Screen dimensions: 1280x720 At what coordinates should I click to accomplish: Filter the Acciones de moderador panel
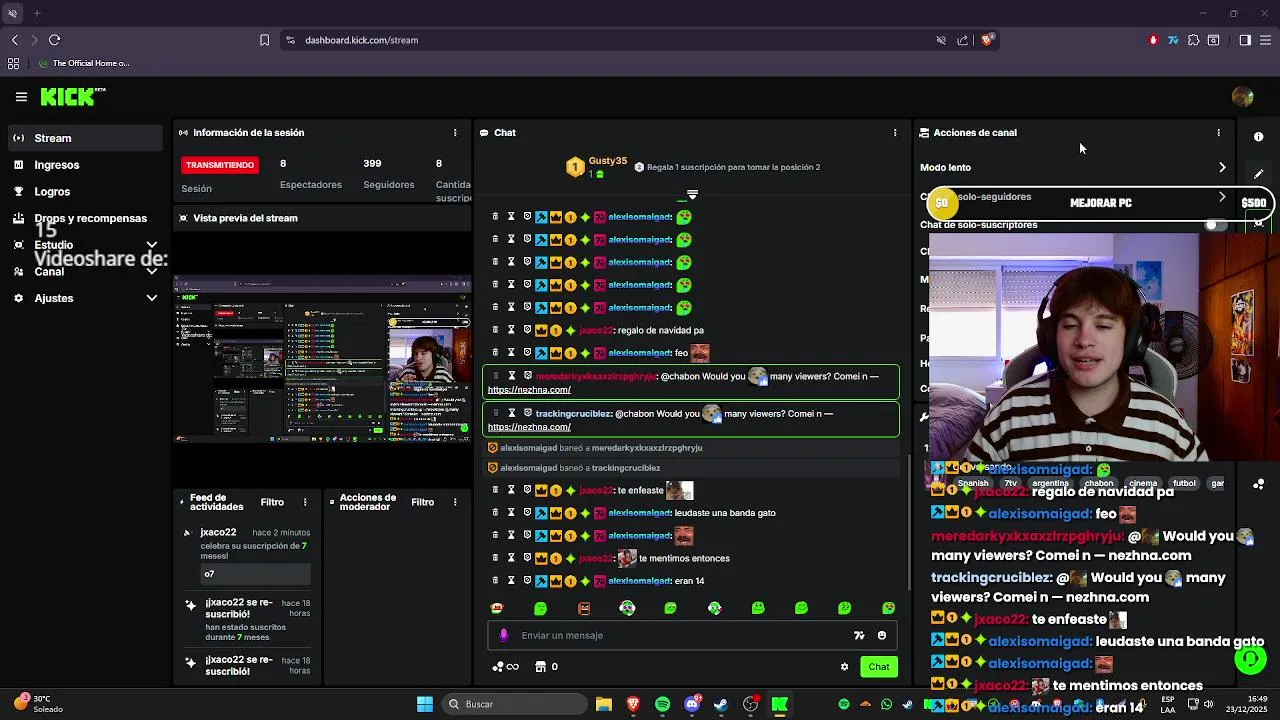[423, 502]
